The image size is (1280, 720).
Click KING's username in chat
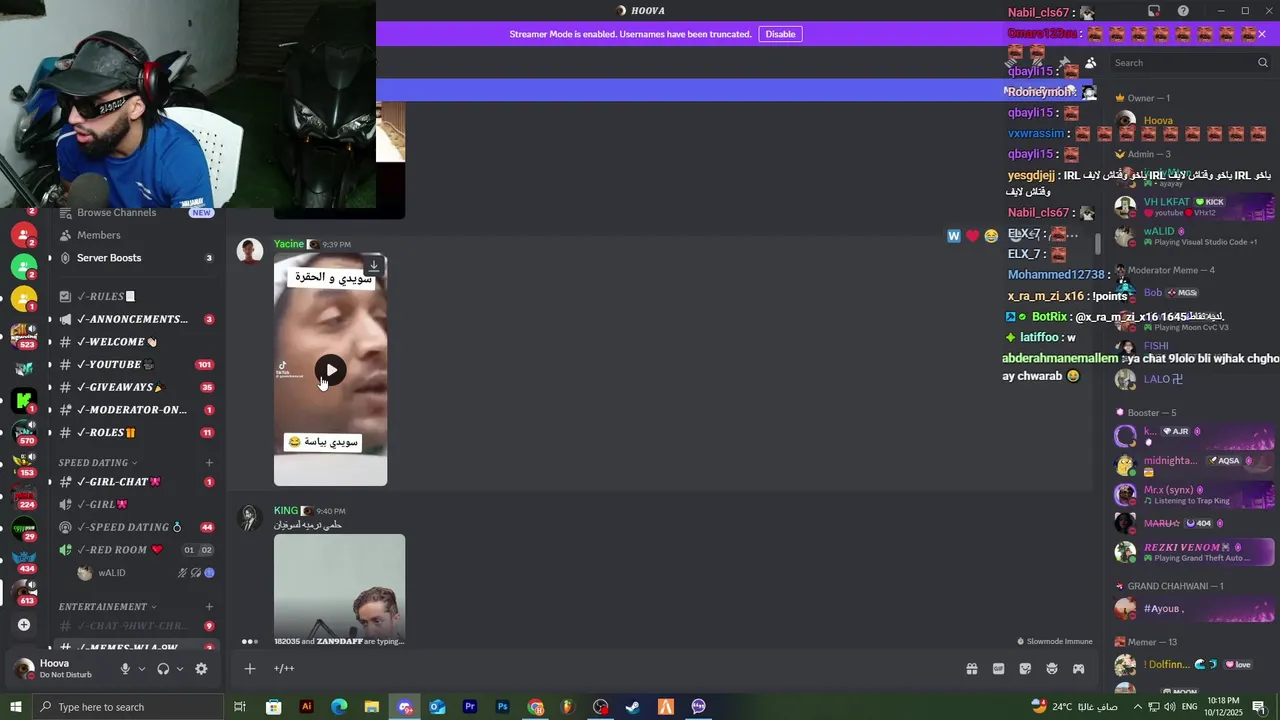coord(286,511)
